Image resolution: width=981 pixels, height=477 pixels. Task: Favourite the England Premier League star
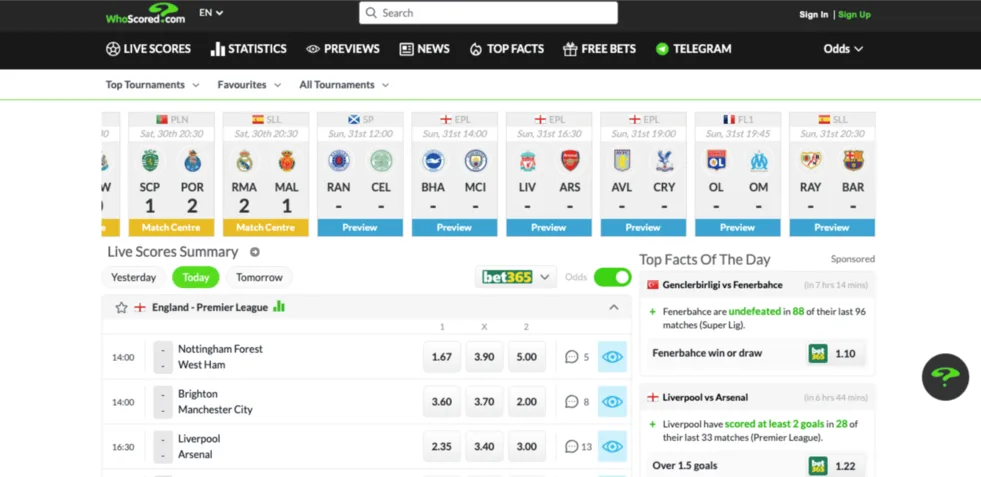[121, 307]
